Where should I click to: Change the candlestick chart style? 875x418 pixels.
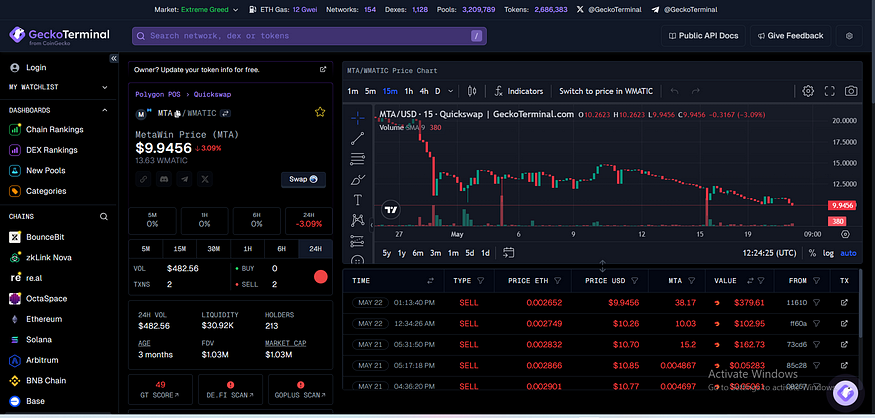[x=472, y=91]
